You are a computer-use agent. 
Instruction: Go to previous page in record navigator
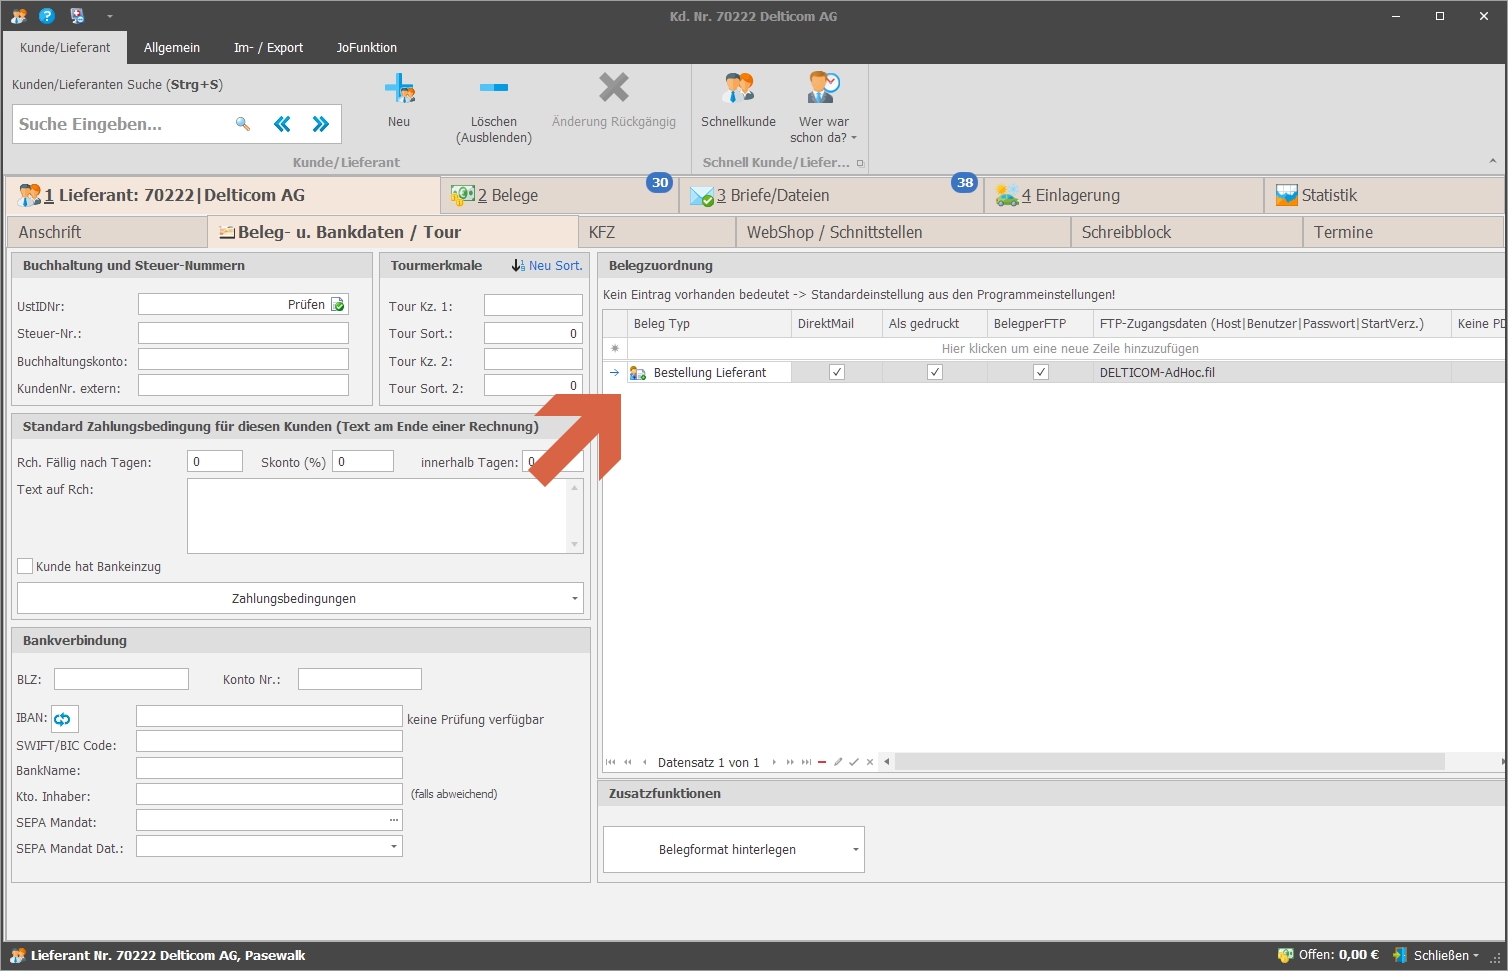pyautogui.click(x=628, y=762)
